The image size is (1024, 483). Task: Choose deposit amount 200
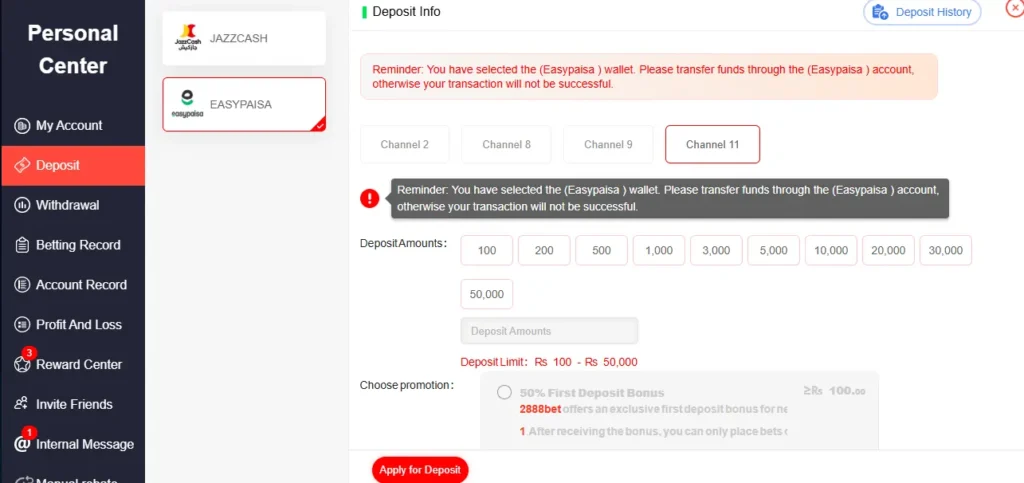(x=544, y=251)
